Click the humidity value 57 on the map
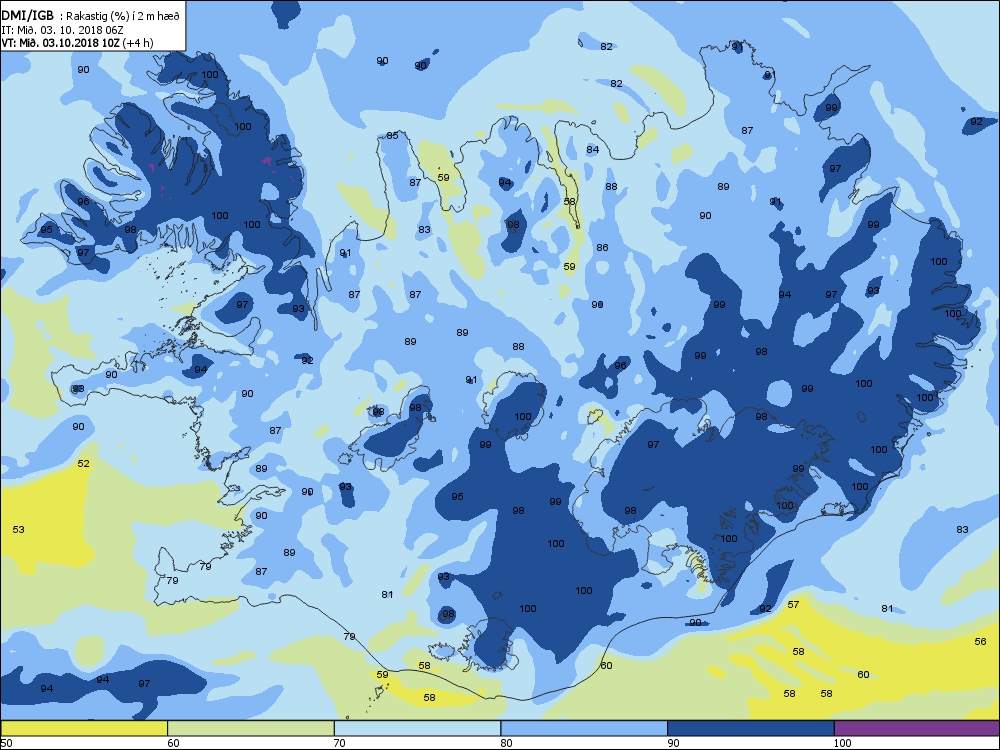This screenshot has height=750, width=1000. pyautogui.click(x=793, y=605)
